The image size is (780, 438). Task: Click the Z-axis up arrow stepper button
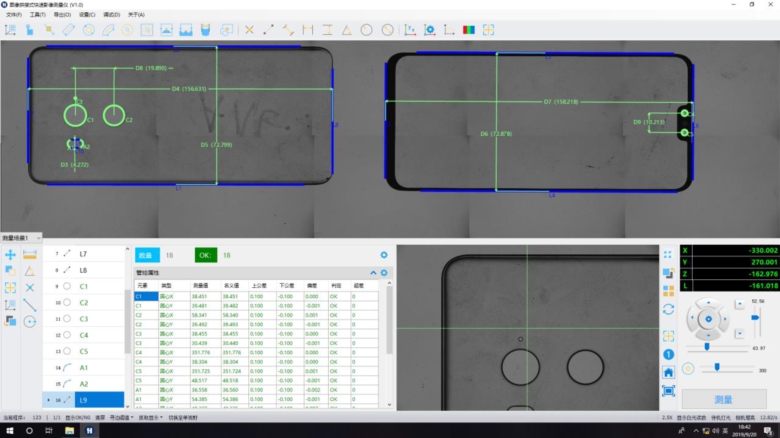[x=739, y=304]
